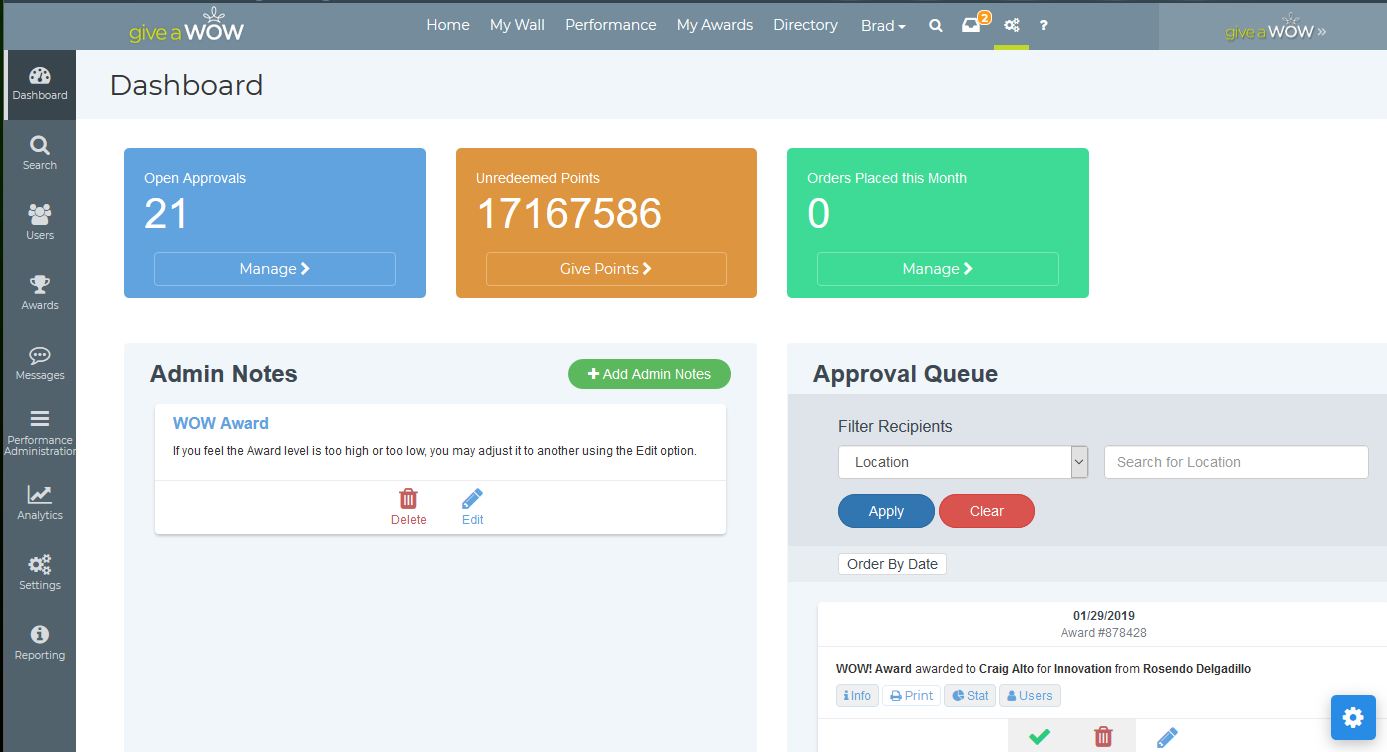Open the admin gears icon in top bar
The image size is (1387, 752).
point(1012,26)
